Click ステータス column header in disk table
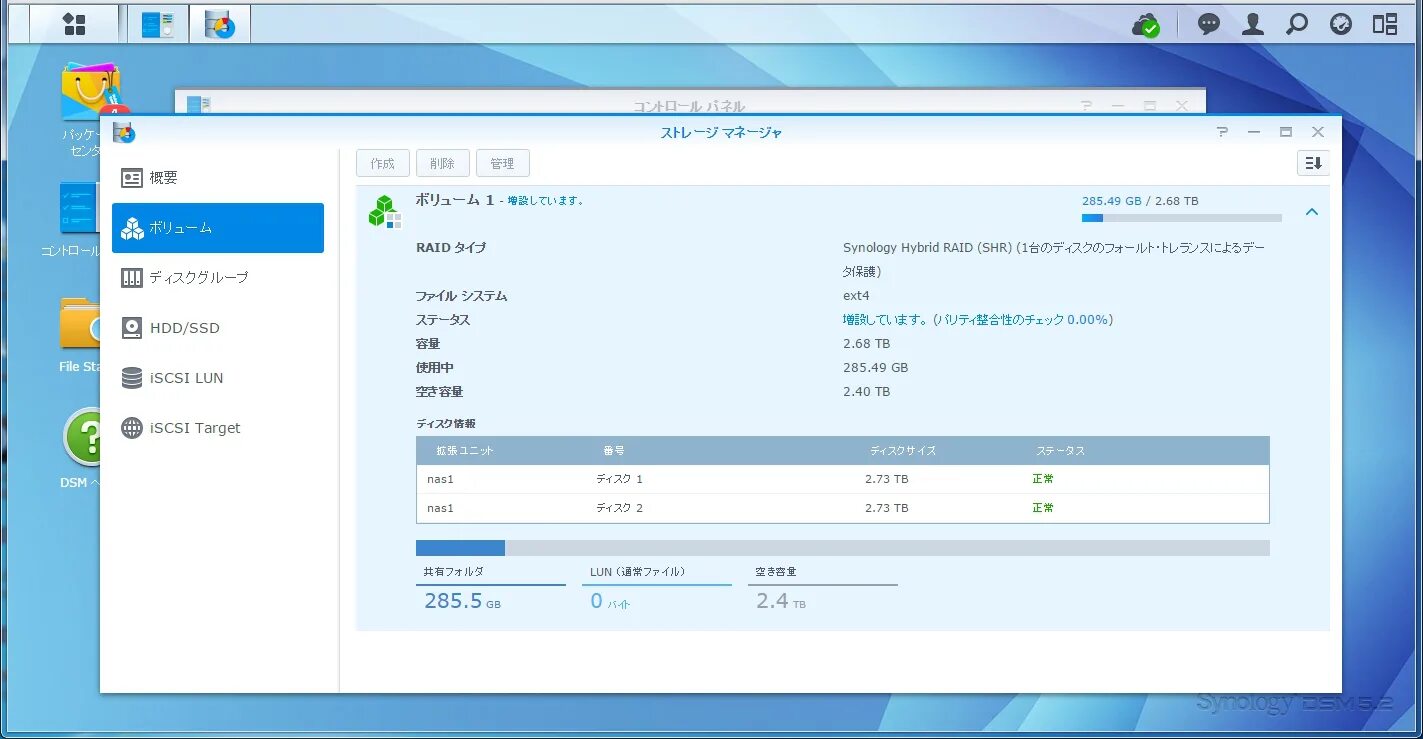1423x739 pixels. (x=1060, y=451)
